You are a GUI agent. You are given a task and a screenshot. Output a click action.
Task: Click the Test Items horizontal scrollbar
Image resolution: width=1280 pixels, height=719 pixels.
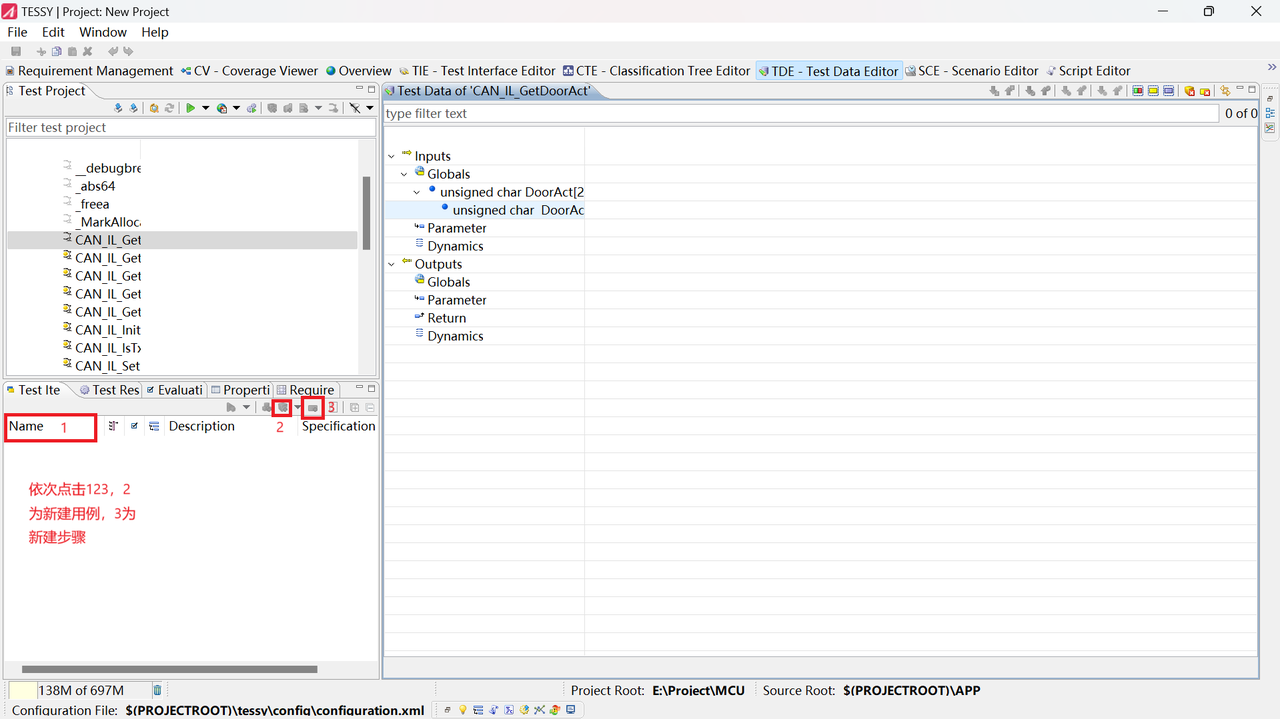169,670
